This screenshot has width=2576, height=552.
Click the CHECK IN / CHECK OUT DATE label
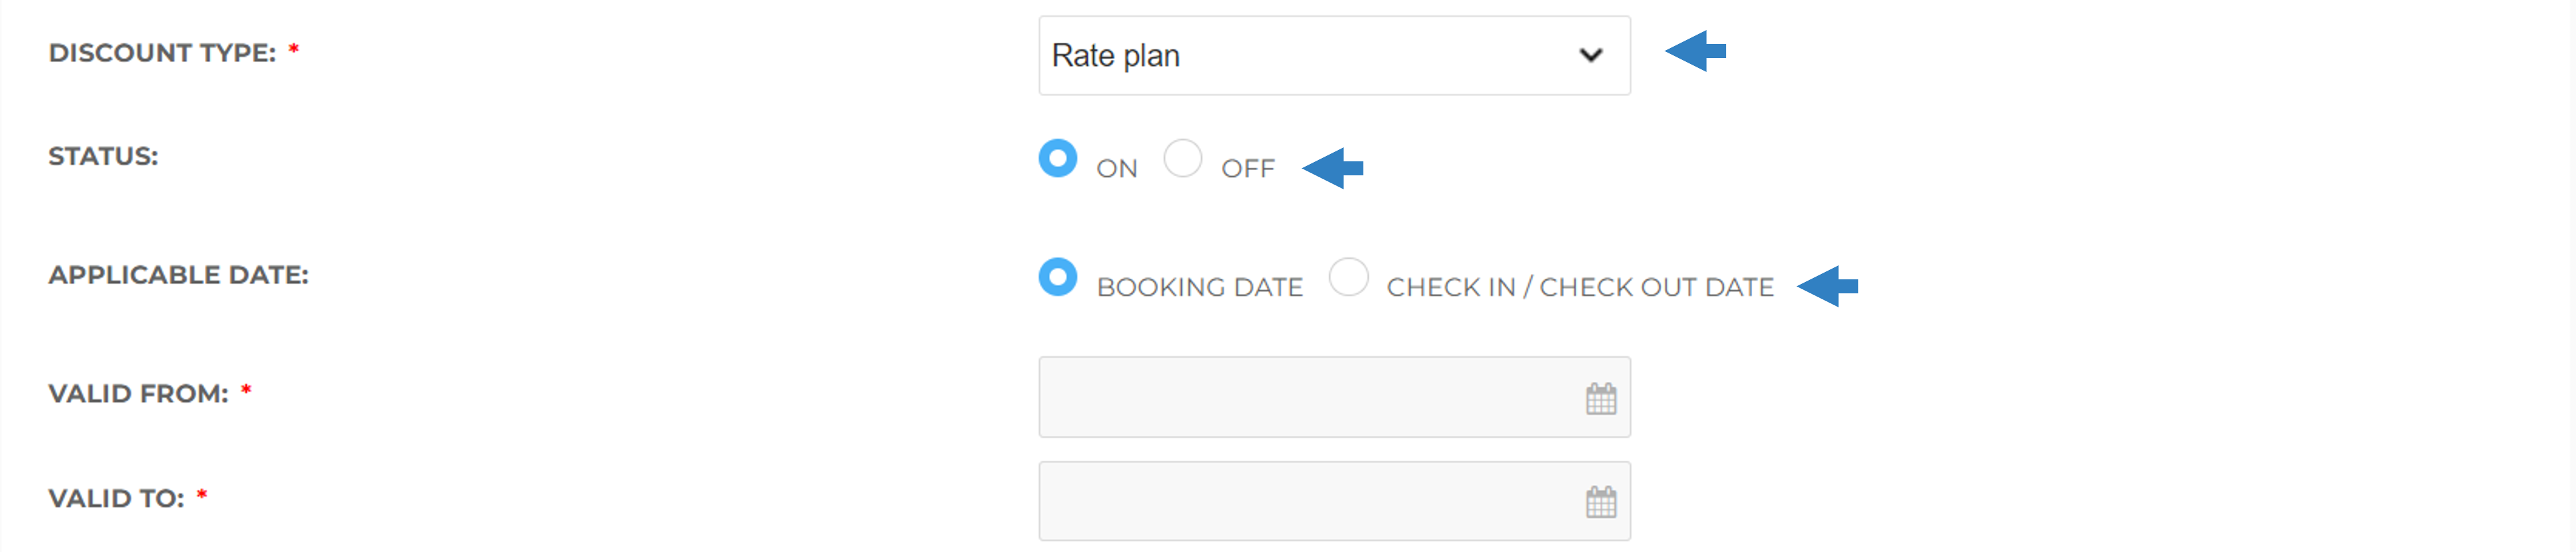(1580, 287)
